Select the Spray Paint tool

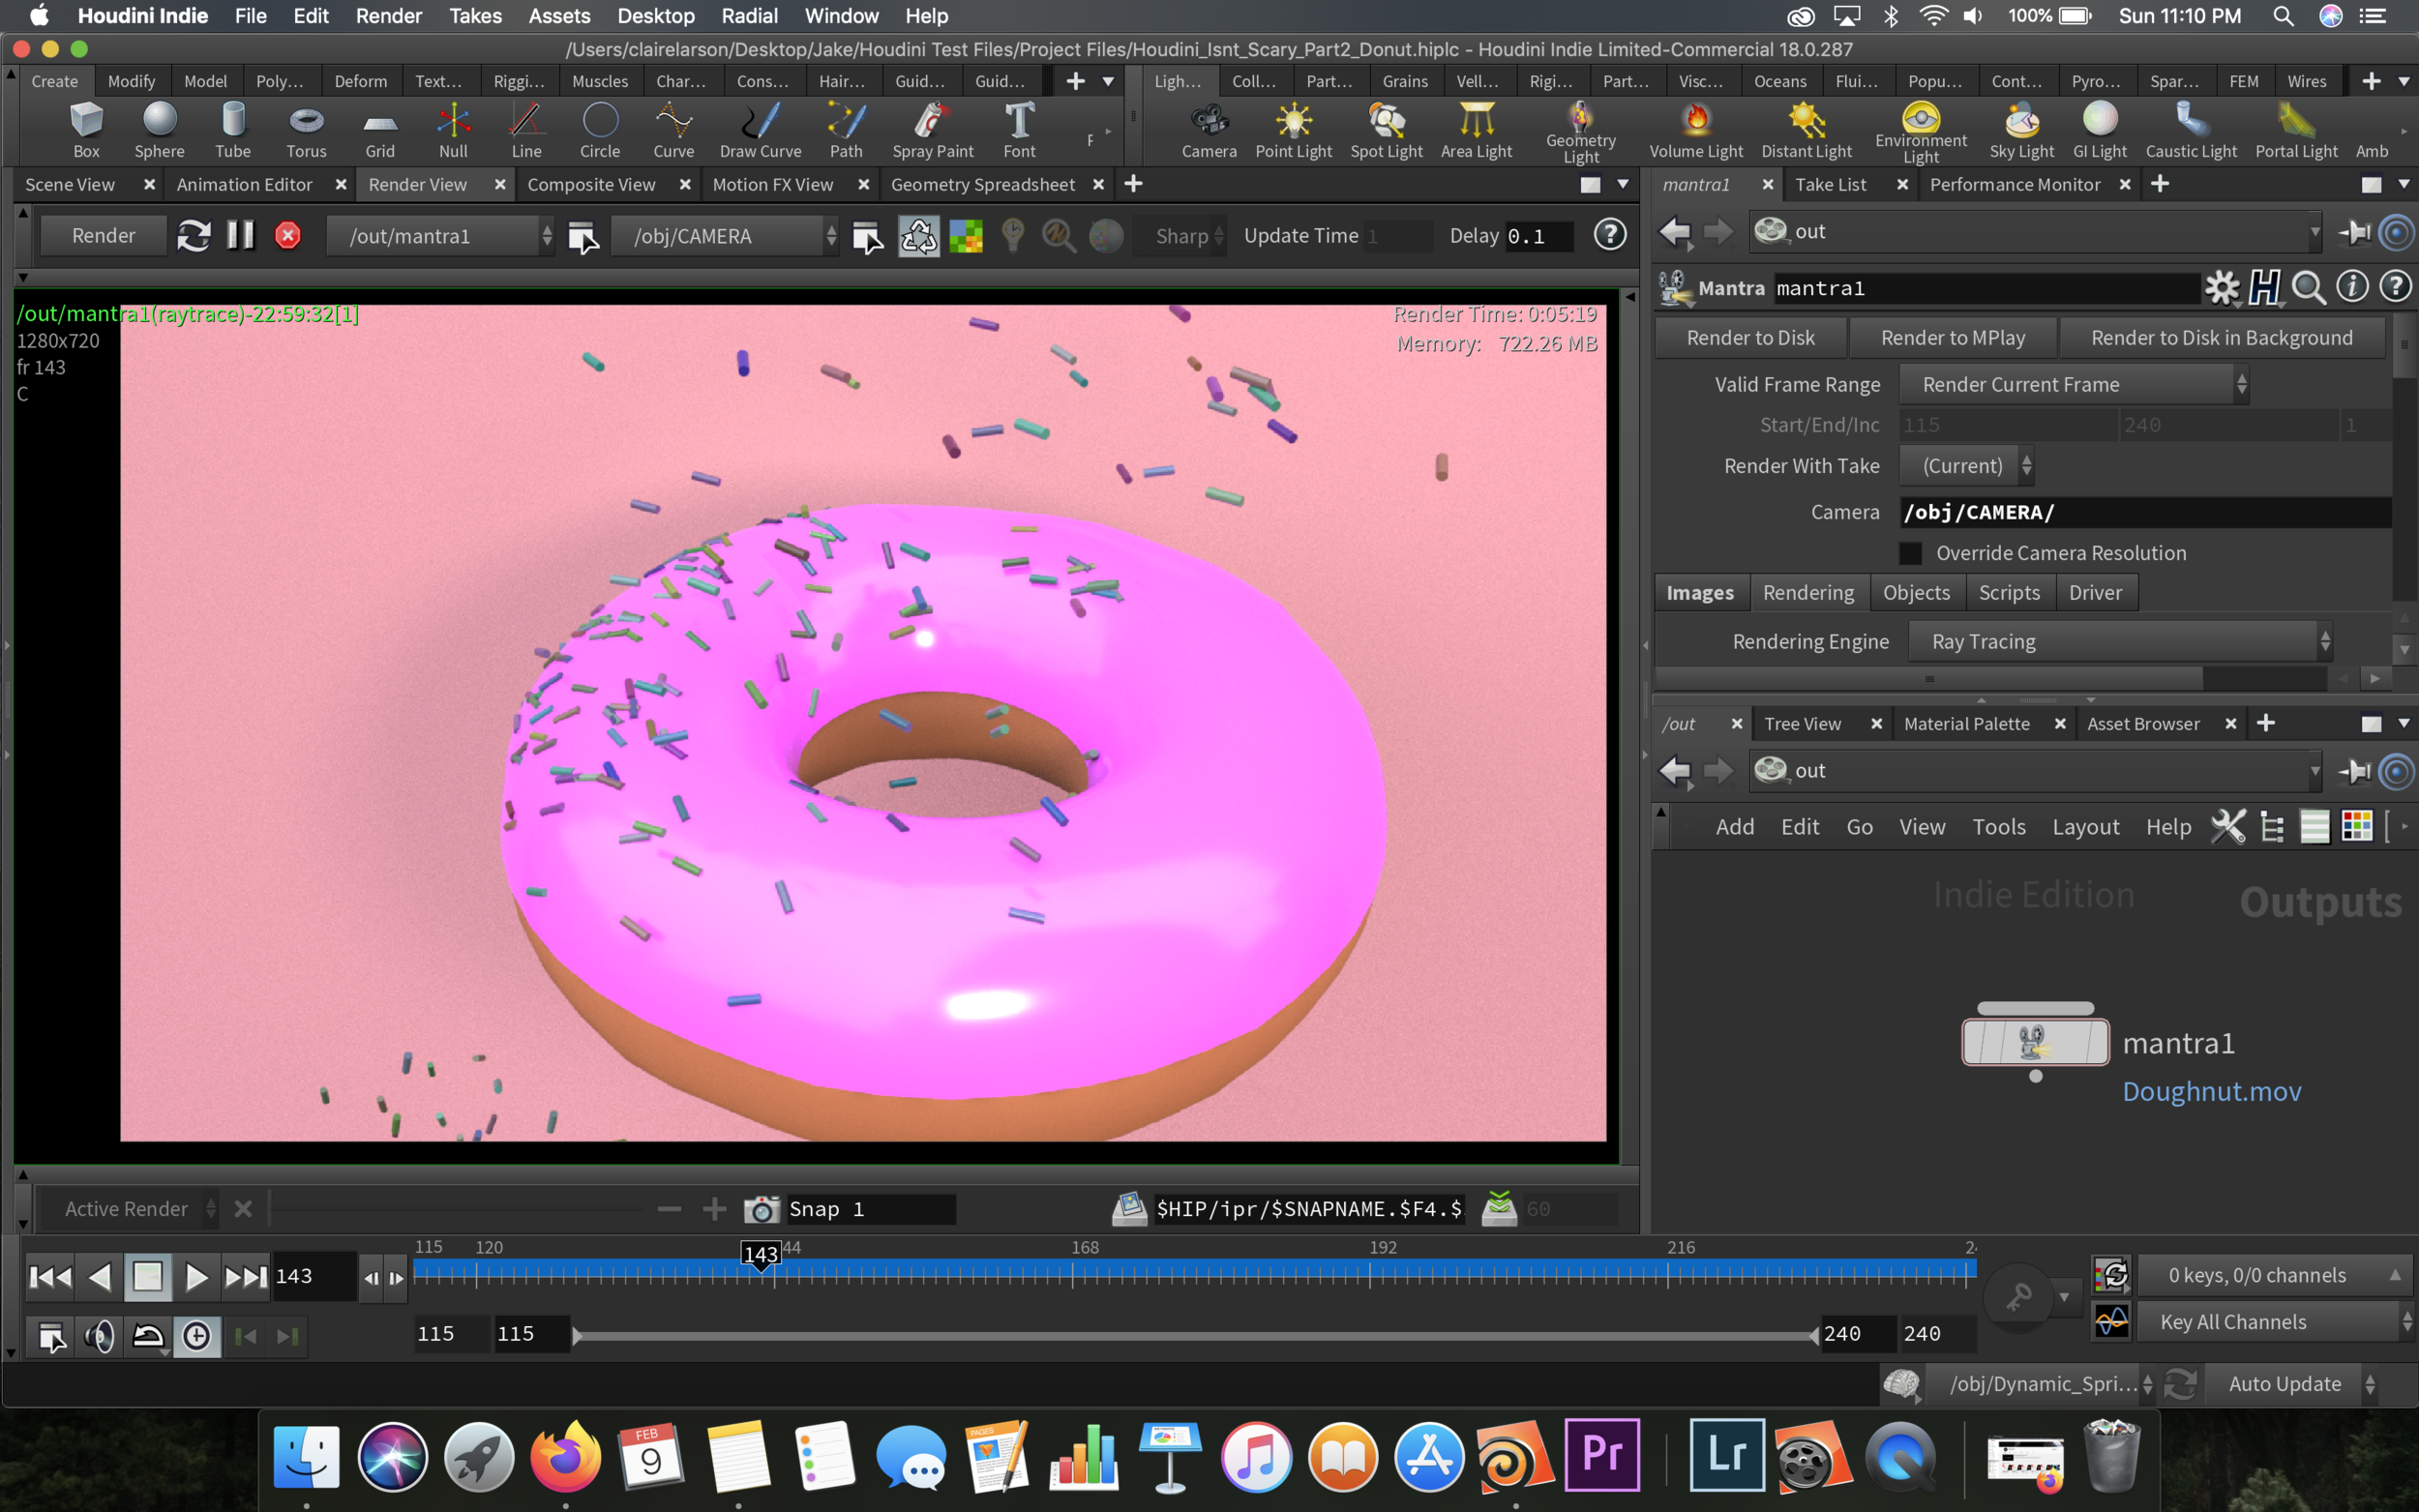click(932, 130)
